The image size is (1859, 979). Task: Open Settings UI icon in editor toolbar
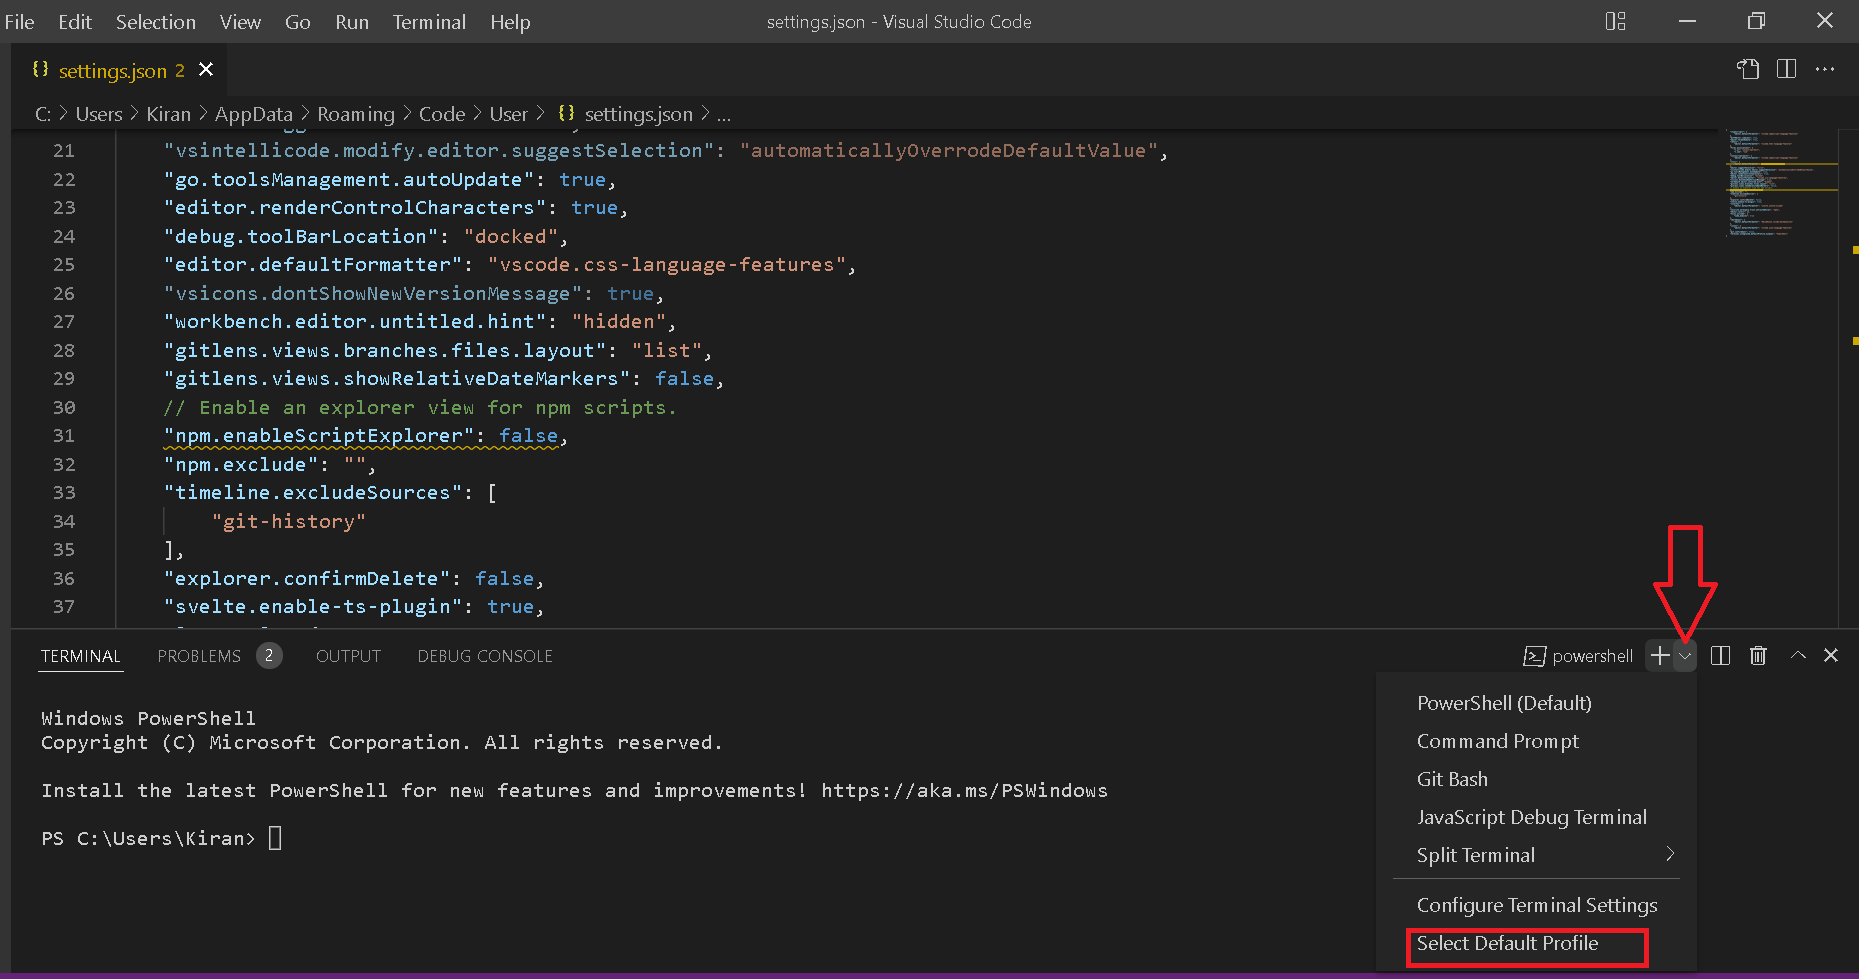pyautogui.click(x=1747, y=69)
